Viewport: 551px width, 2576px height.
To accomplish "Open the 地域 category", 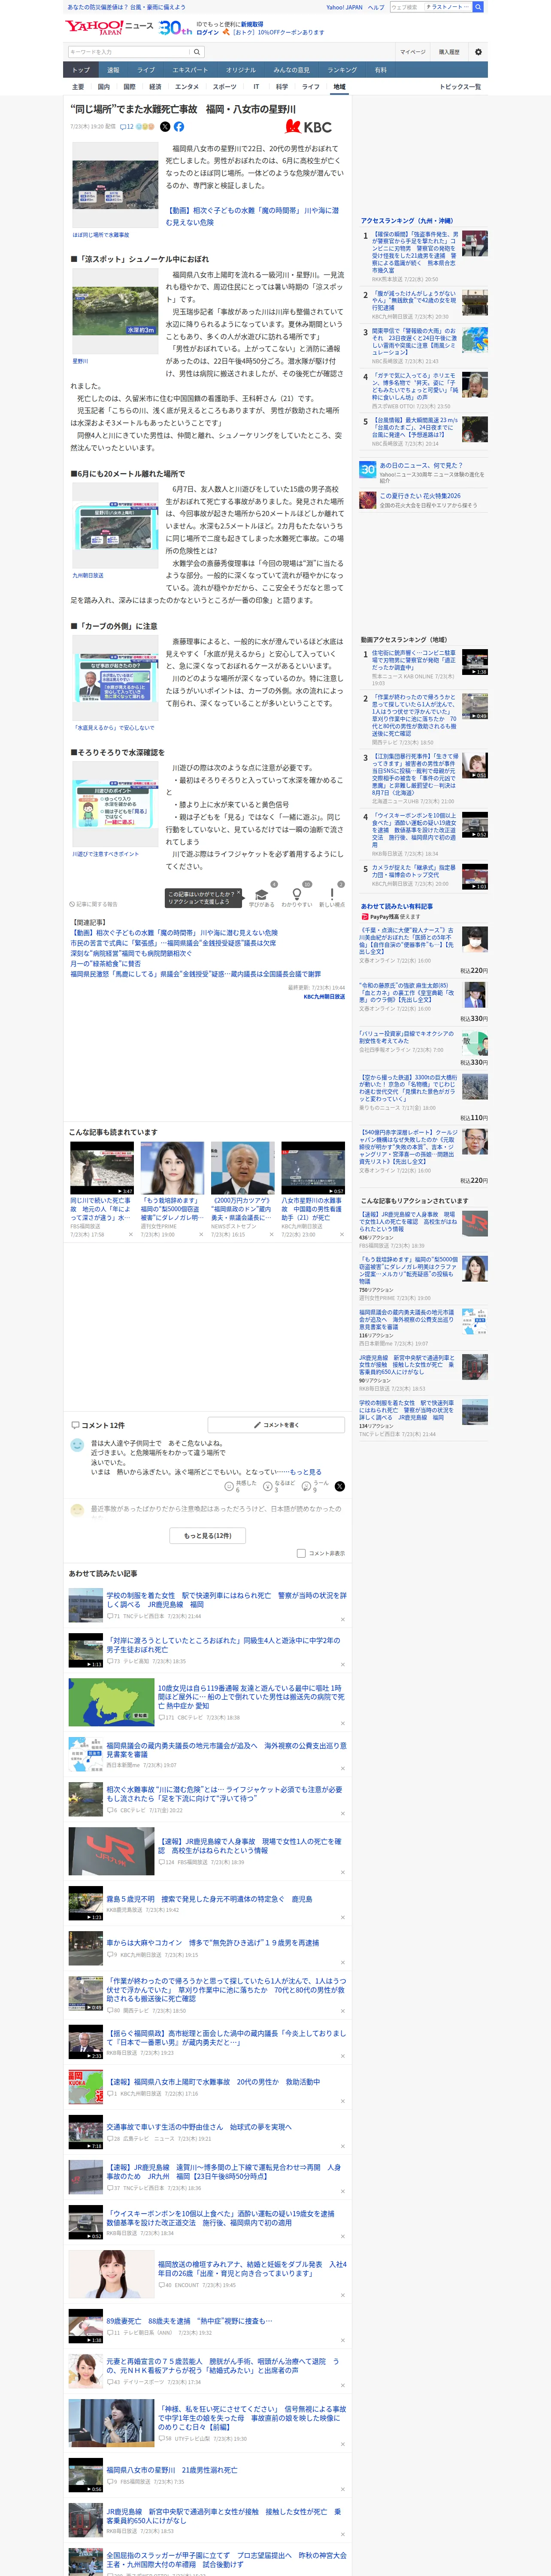I will 339,87.
